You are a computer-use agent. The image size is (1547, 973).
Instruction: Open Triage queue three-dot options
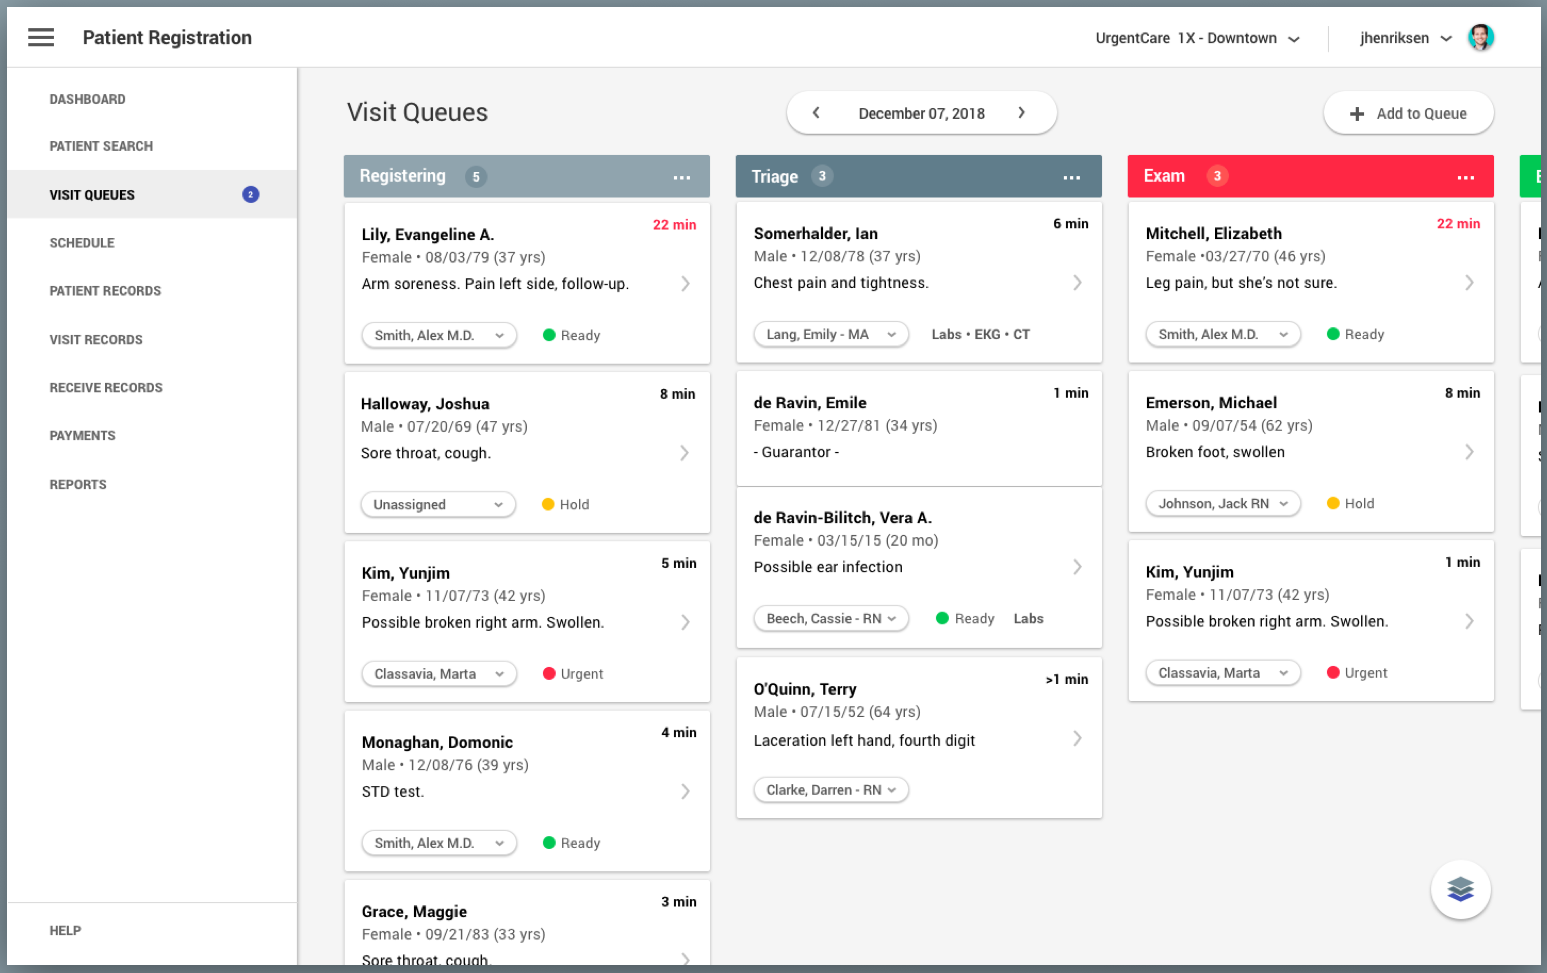point(1071,177)
